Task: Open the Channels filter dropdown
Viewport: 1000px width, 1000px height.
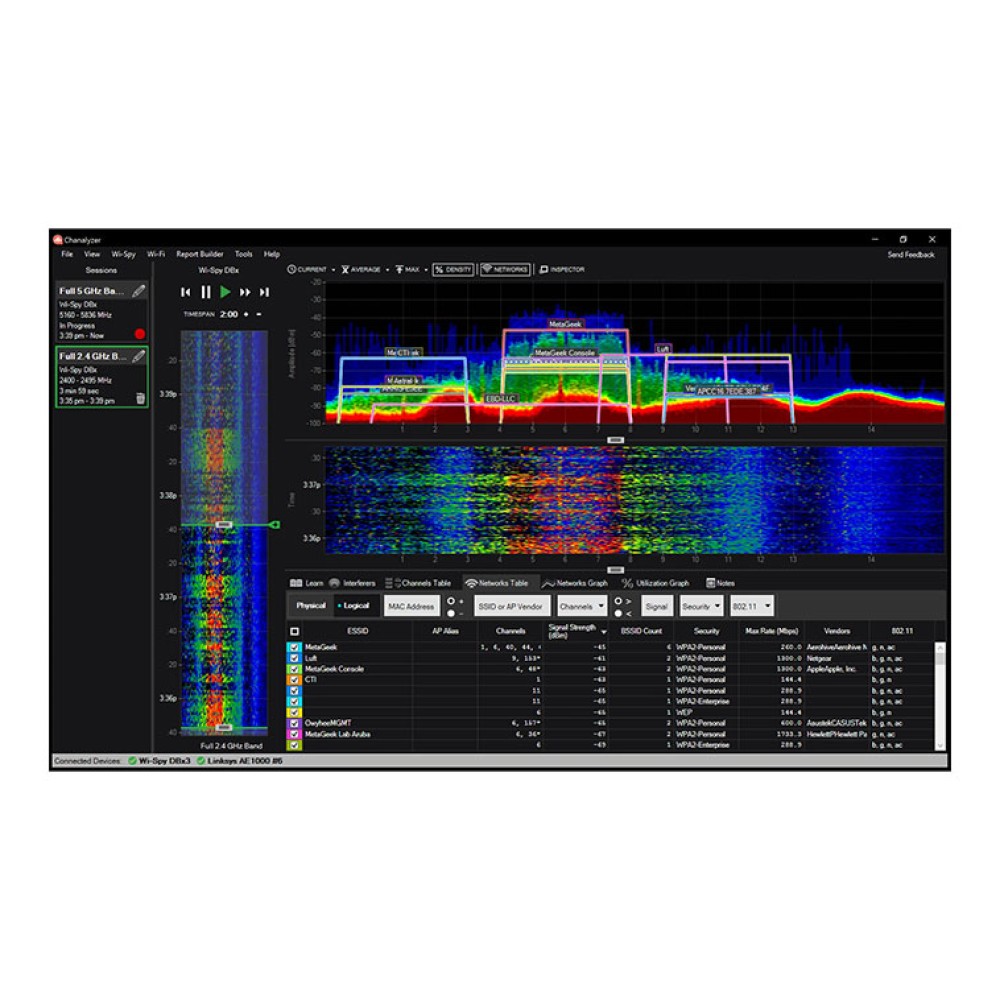Action: point(582,607)
